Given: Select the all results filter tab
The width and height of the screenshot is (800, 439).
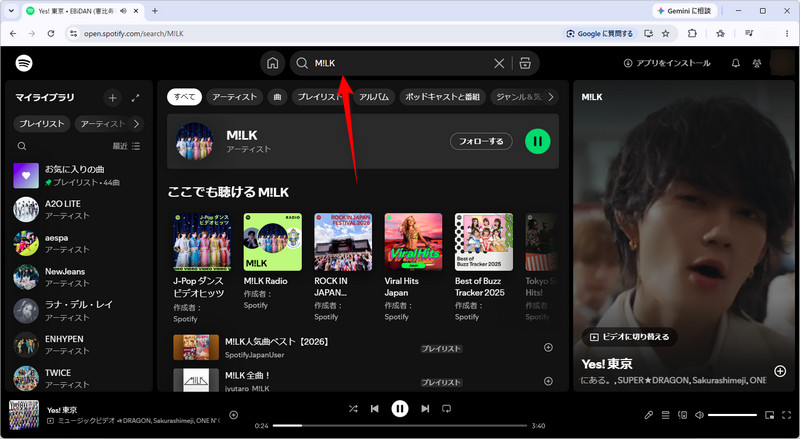Looking at the screenshot, I should pos(184,97).
